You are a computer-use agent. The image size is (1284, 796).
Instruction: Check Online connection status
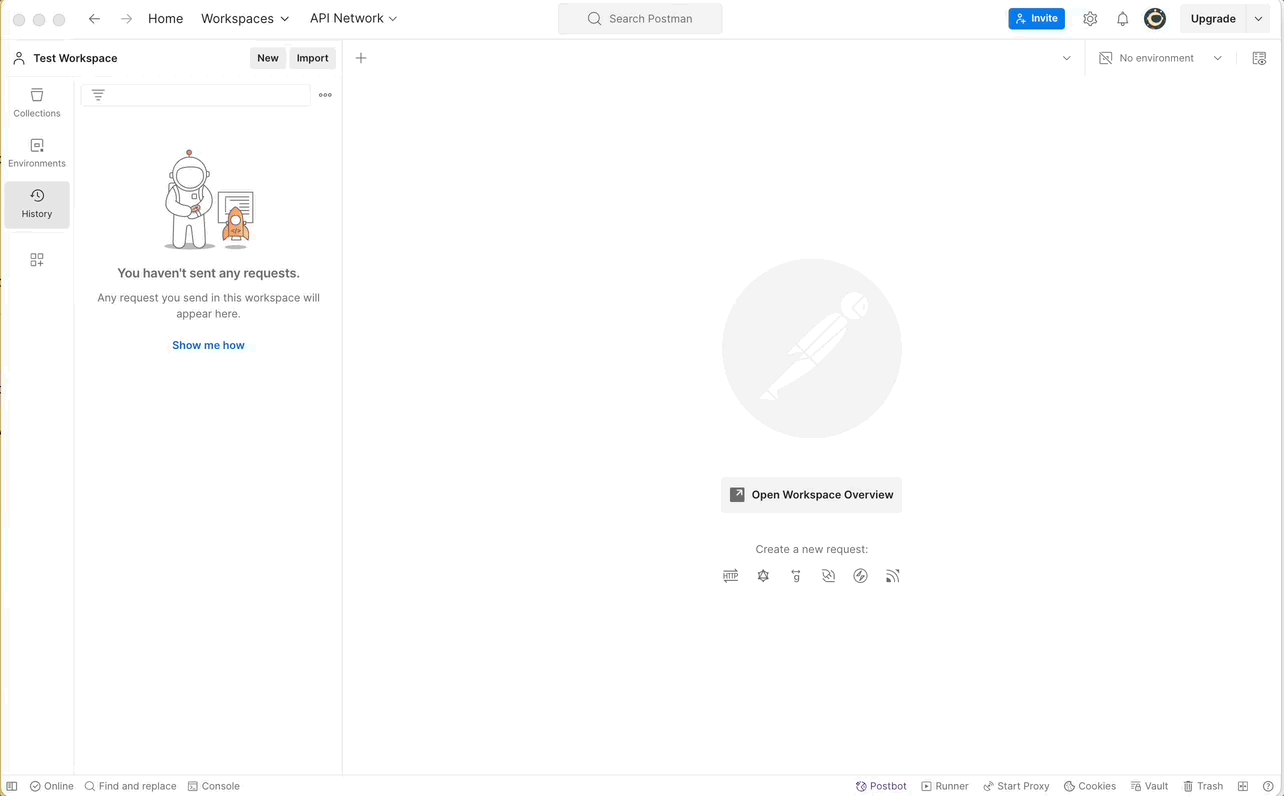click(x=52, y=786)
